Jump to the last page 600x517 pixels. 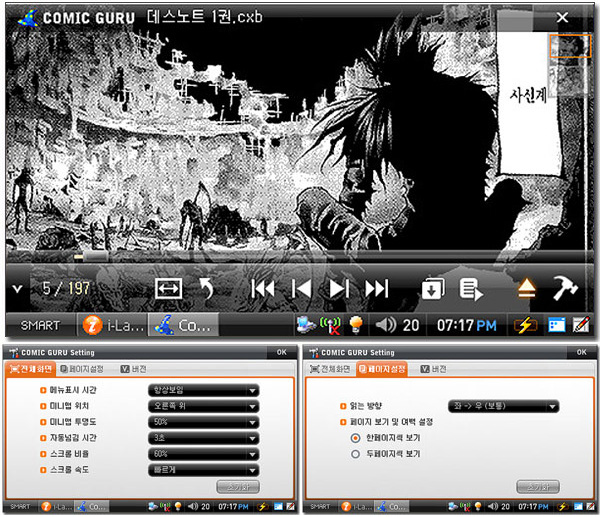[x=377, y=289]
